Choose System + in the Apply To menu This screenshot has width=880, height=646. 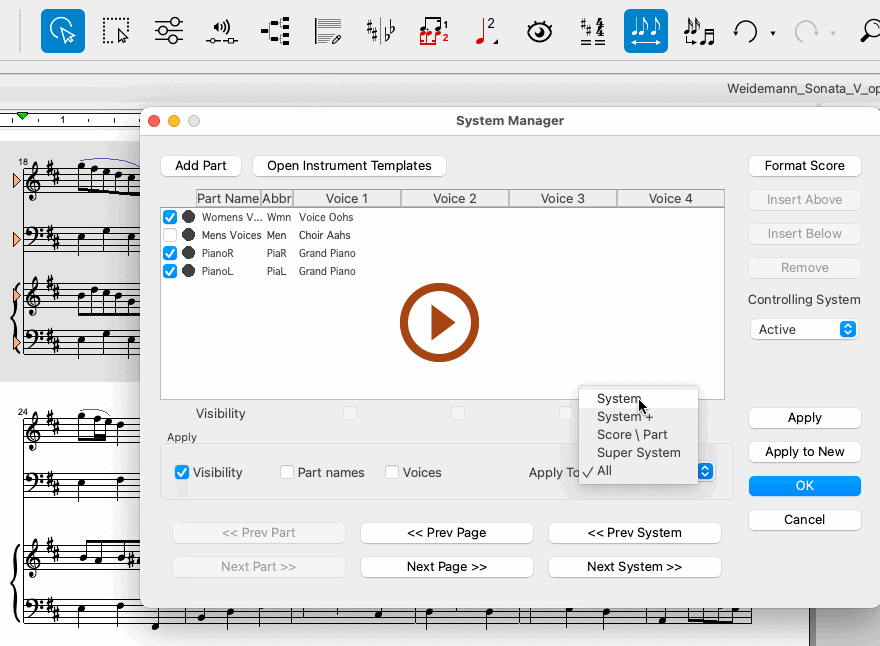[638, 416]
